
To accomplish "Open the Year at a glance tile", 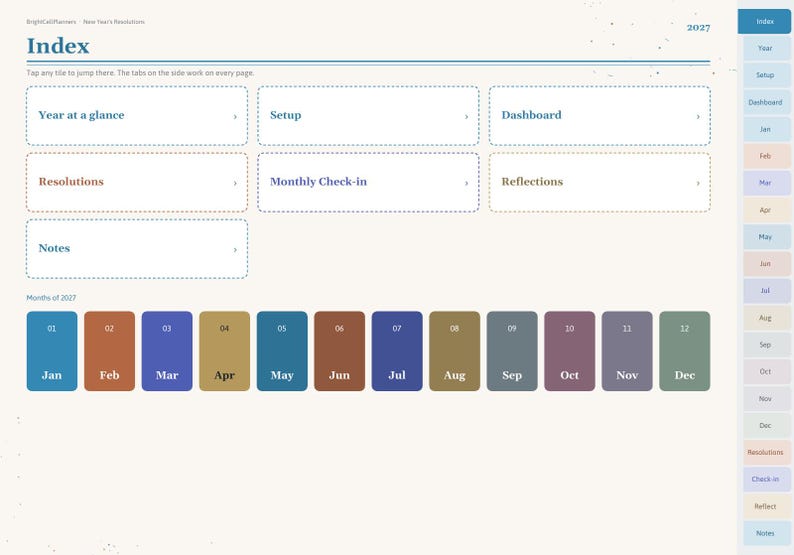I will click(x=137, y=116).
